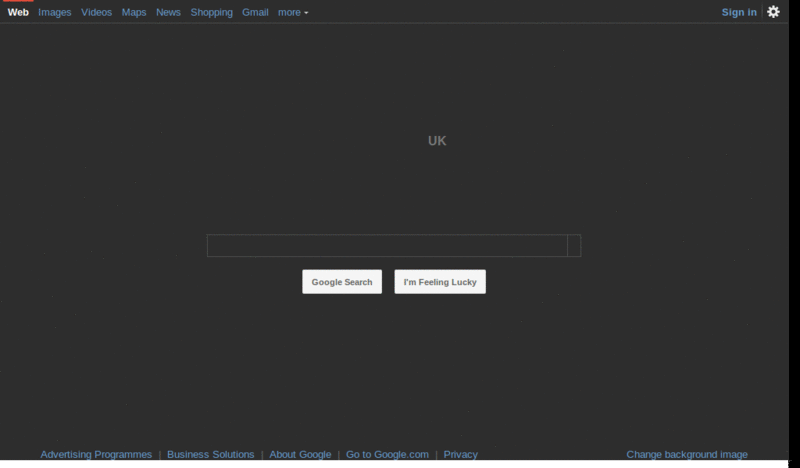Click Change background image
800x468 pixels.
(x=687, y=454)
